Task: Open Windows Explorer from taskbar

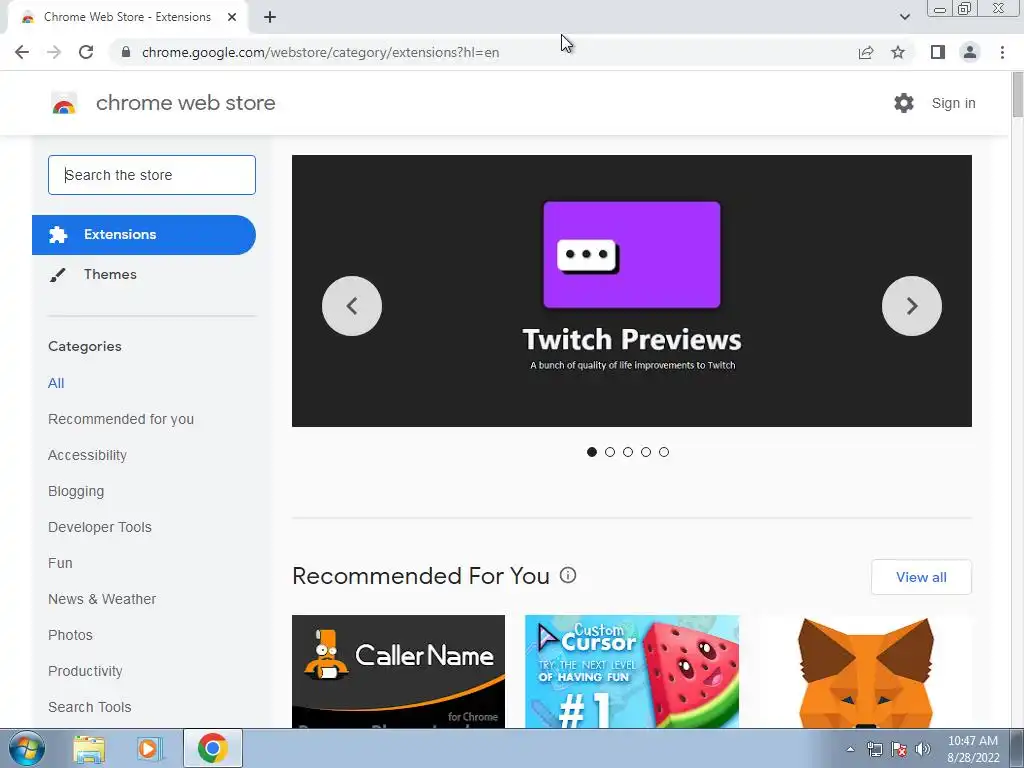Action: (x=89, y=749)
